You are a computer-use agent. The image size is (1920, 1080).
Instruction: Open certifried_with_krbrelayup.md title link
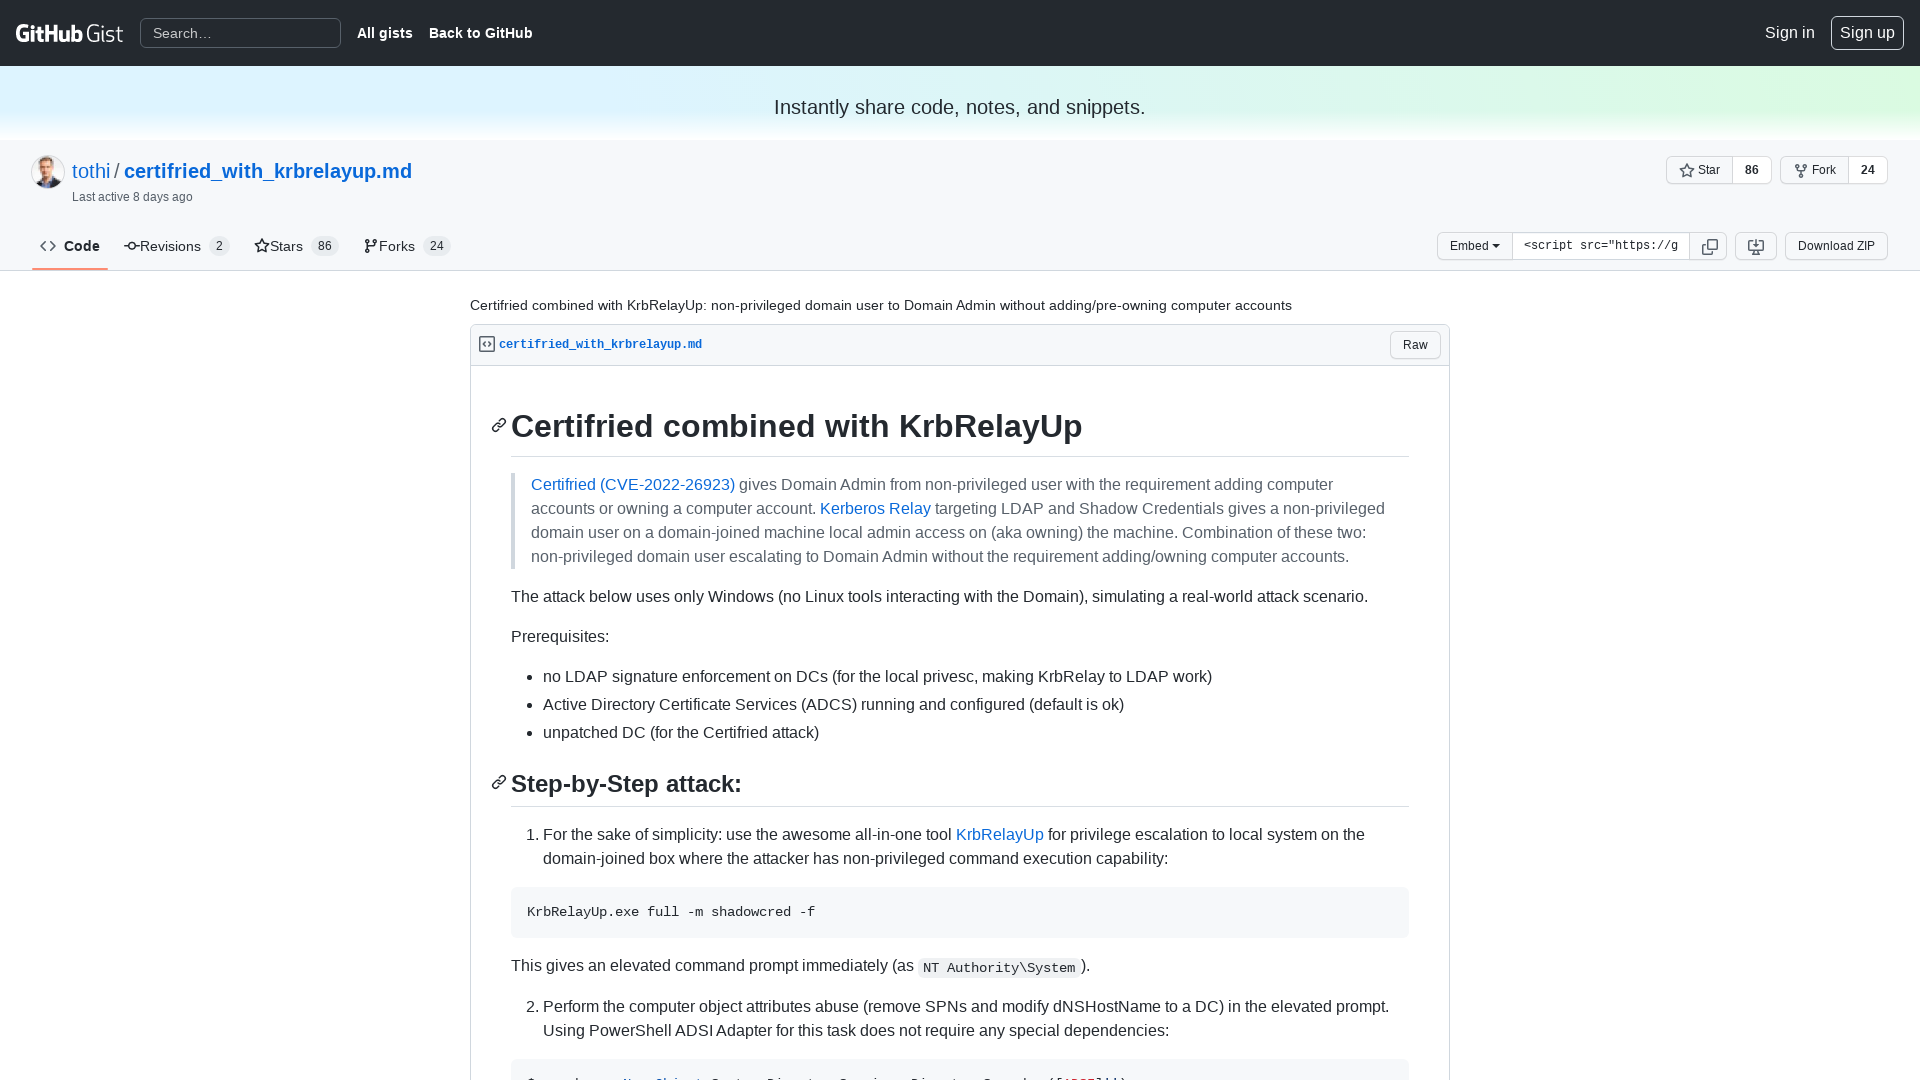click(x=268, y=171)
